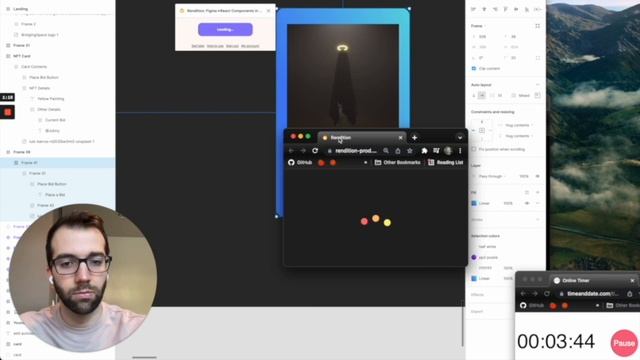Collapse the NFT Card layer
The image size is (640, 360).
[x=8, y=56]
